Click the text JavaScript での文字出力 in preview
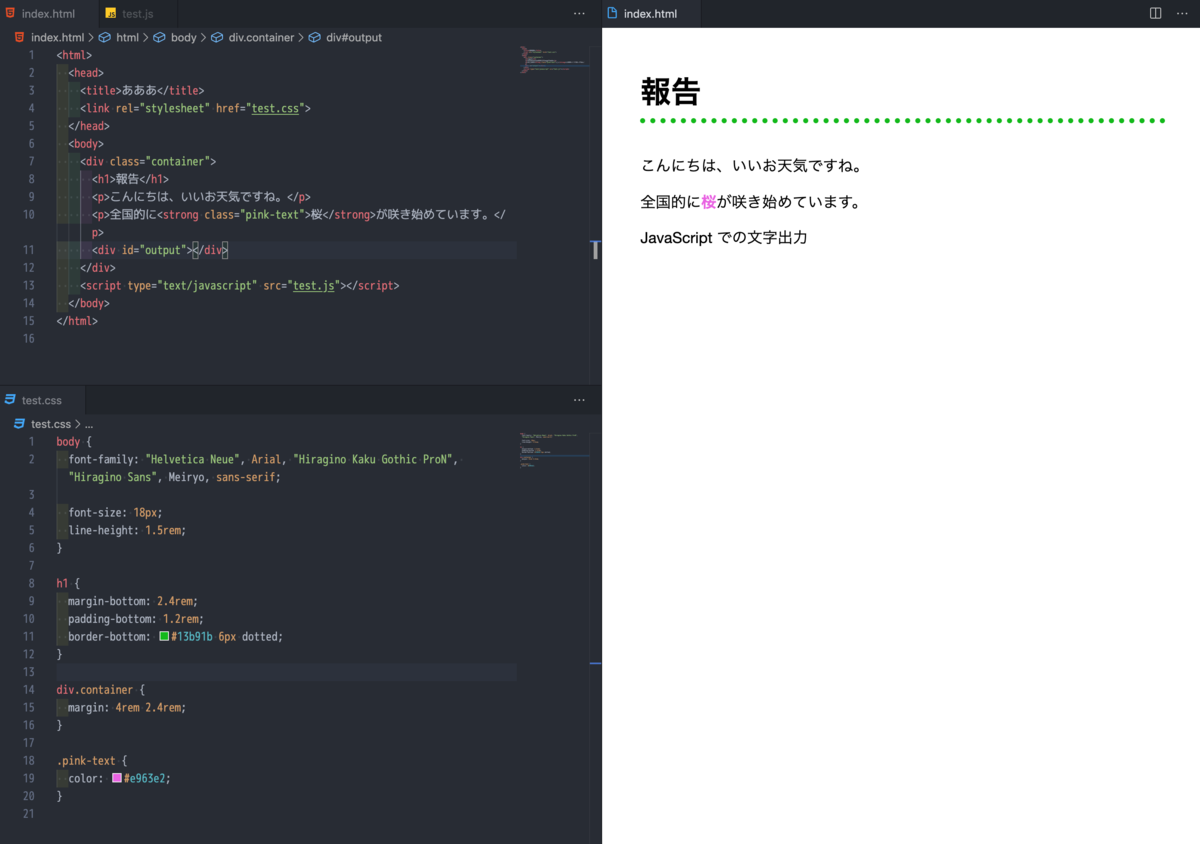1200x844 pixels. point(724,238)
